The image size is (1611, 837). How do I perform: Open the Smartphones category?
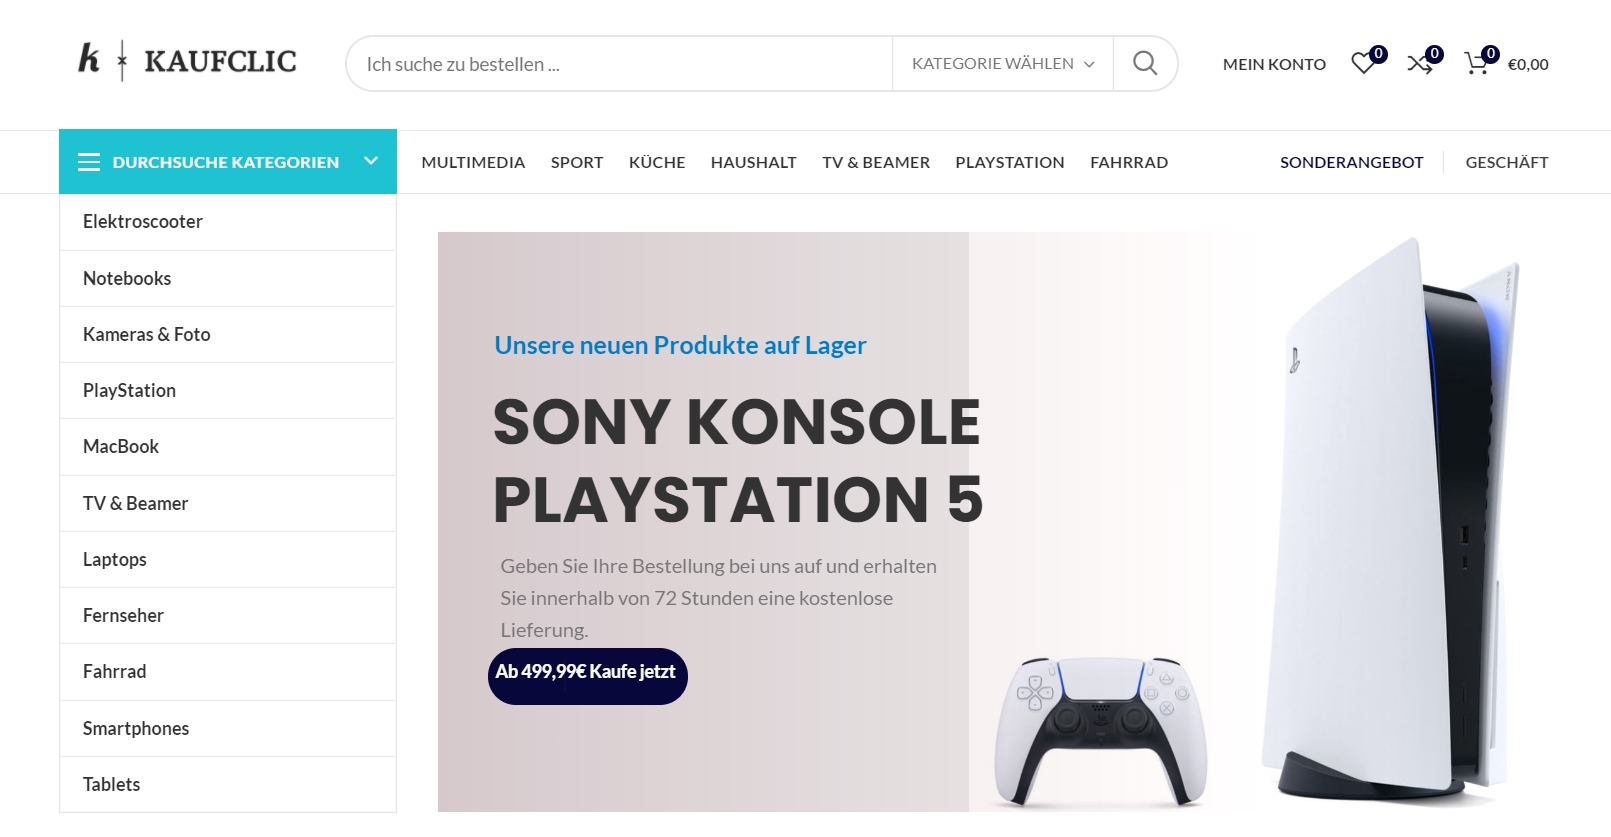click(x=228, y=728)
